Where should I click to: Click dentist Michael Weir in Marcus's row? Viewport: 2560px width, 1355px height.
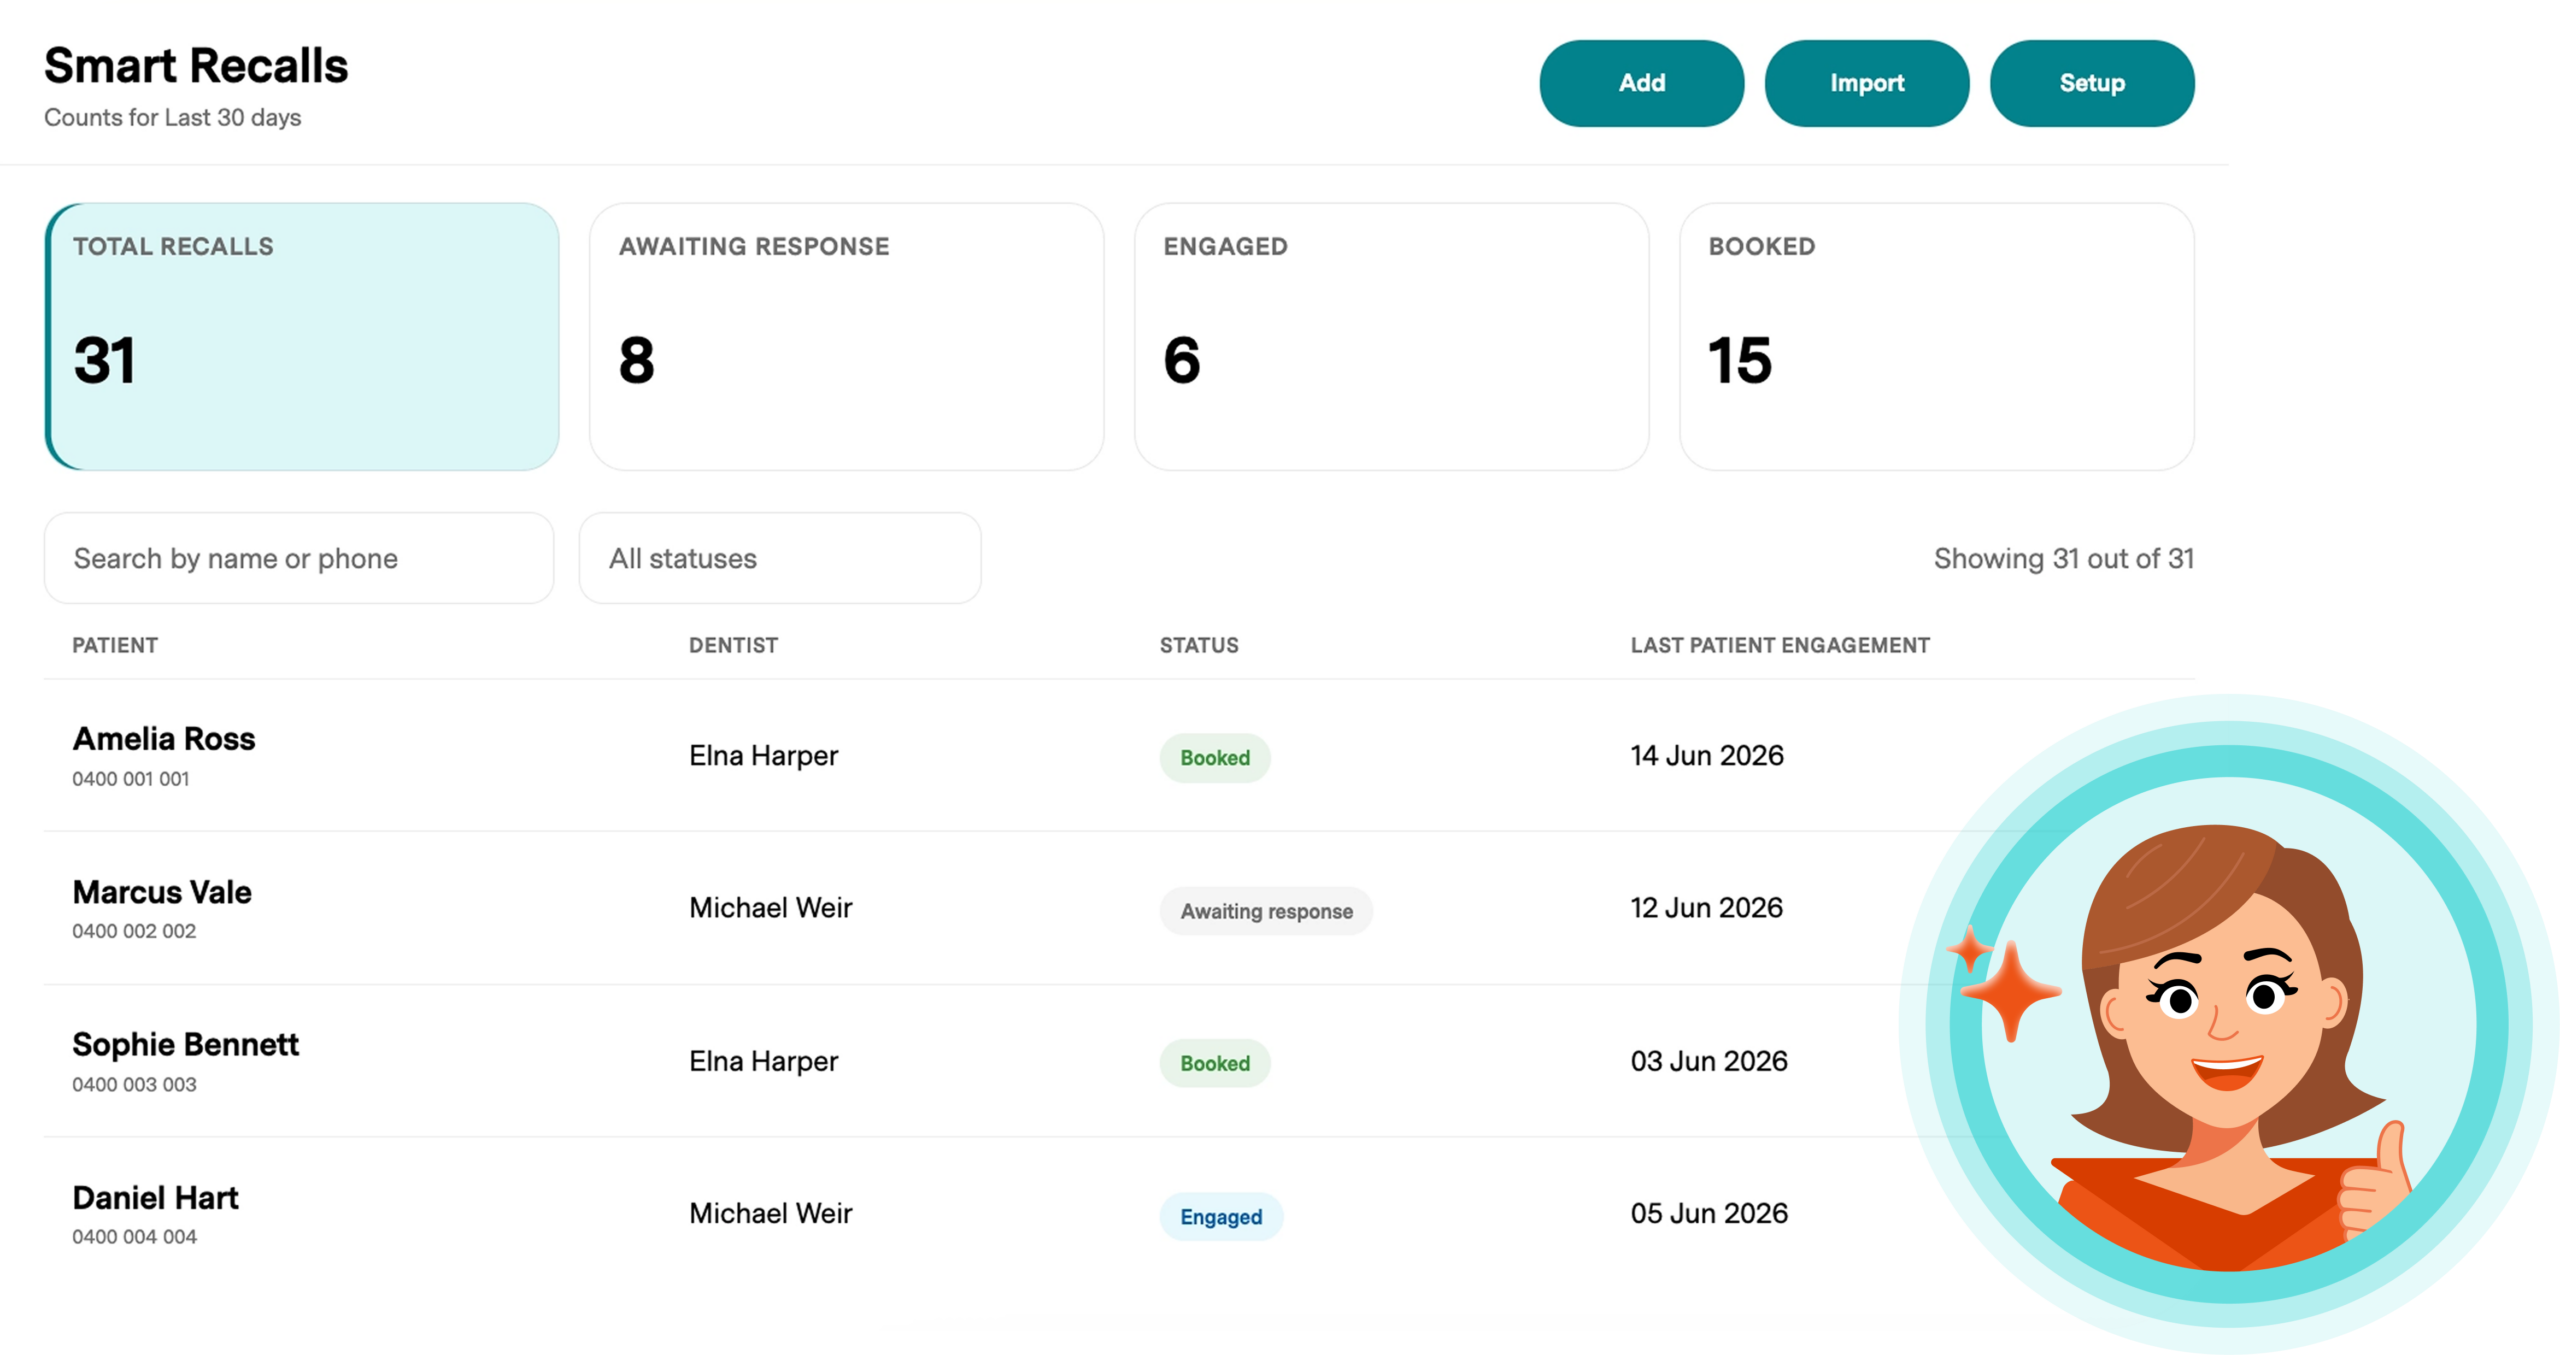(x=770, y=908)
